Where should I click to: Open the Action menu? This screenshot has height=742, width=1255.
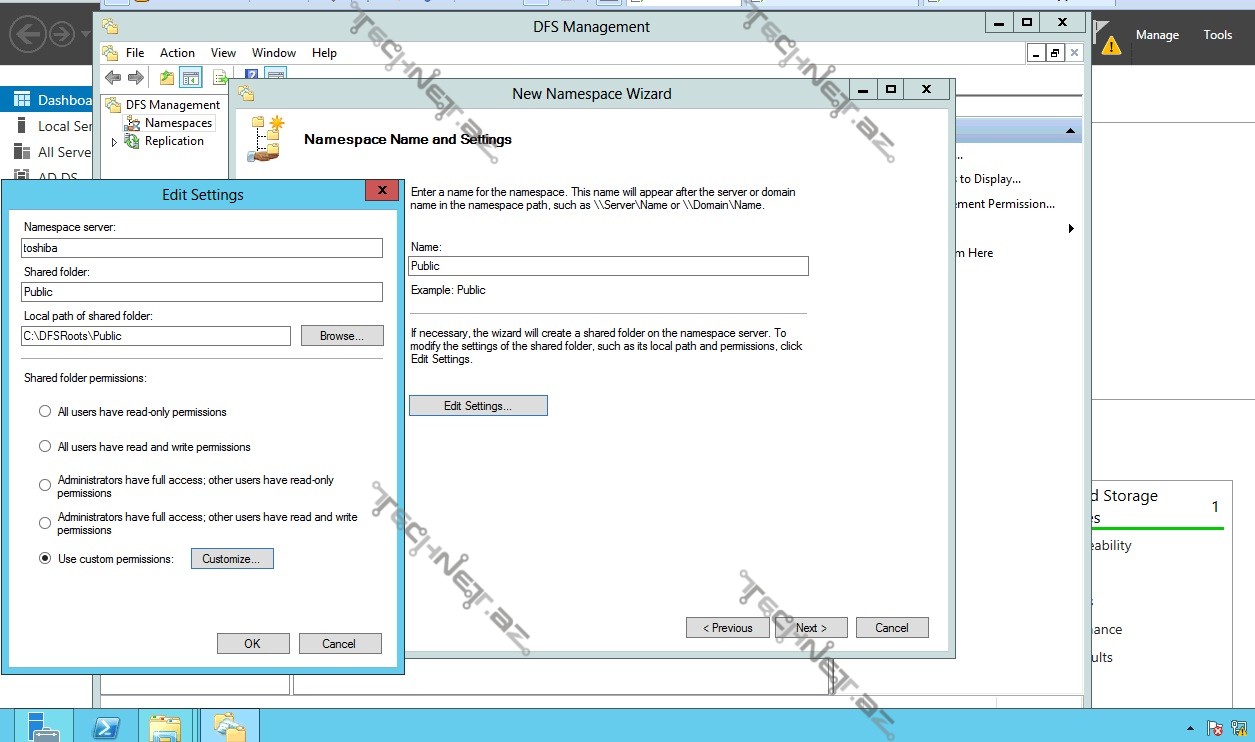click(x=177, y=53)
